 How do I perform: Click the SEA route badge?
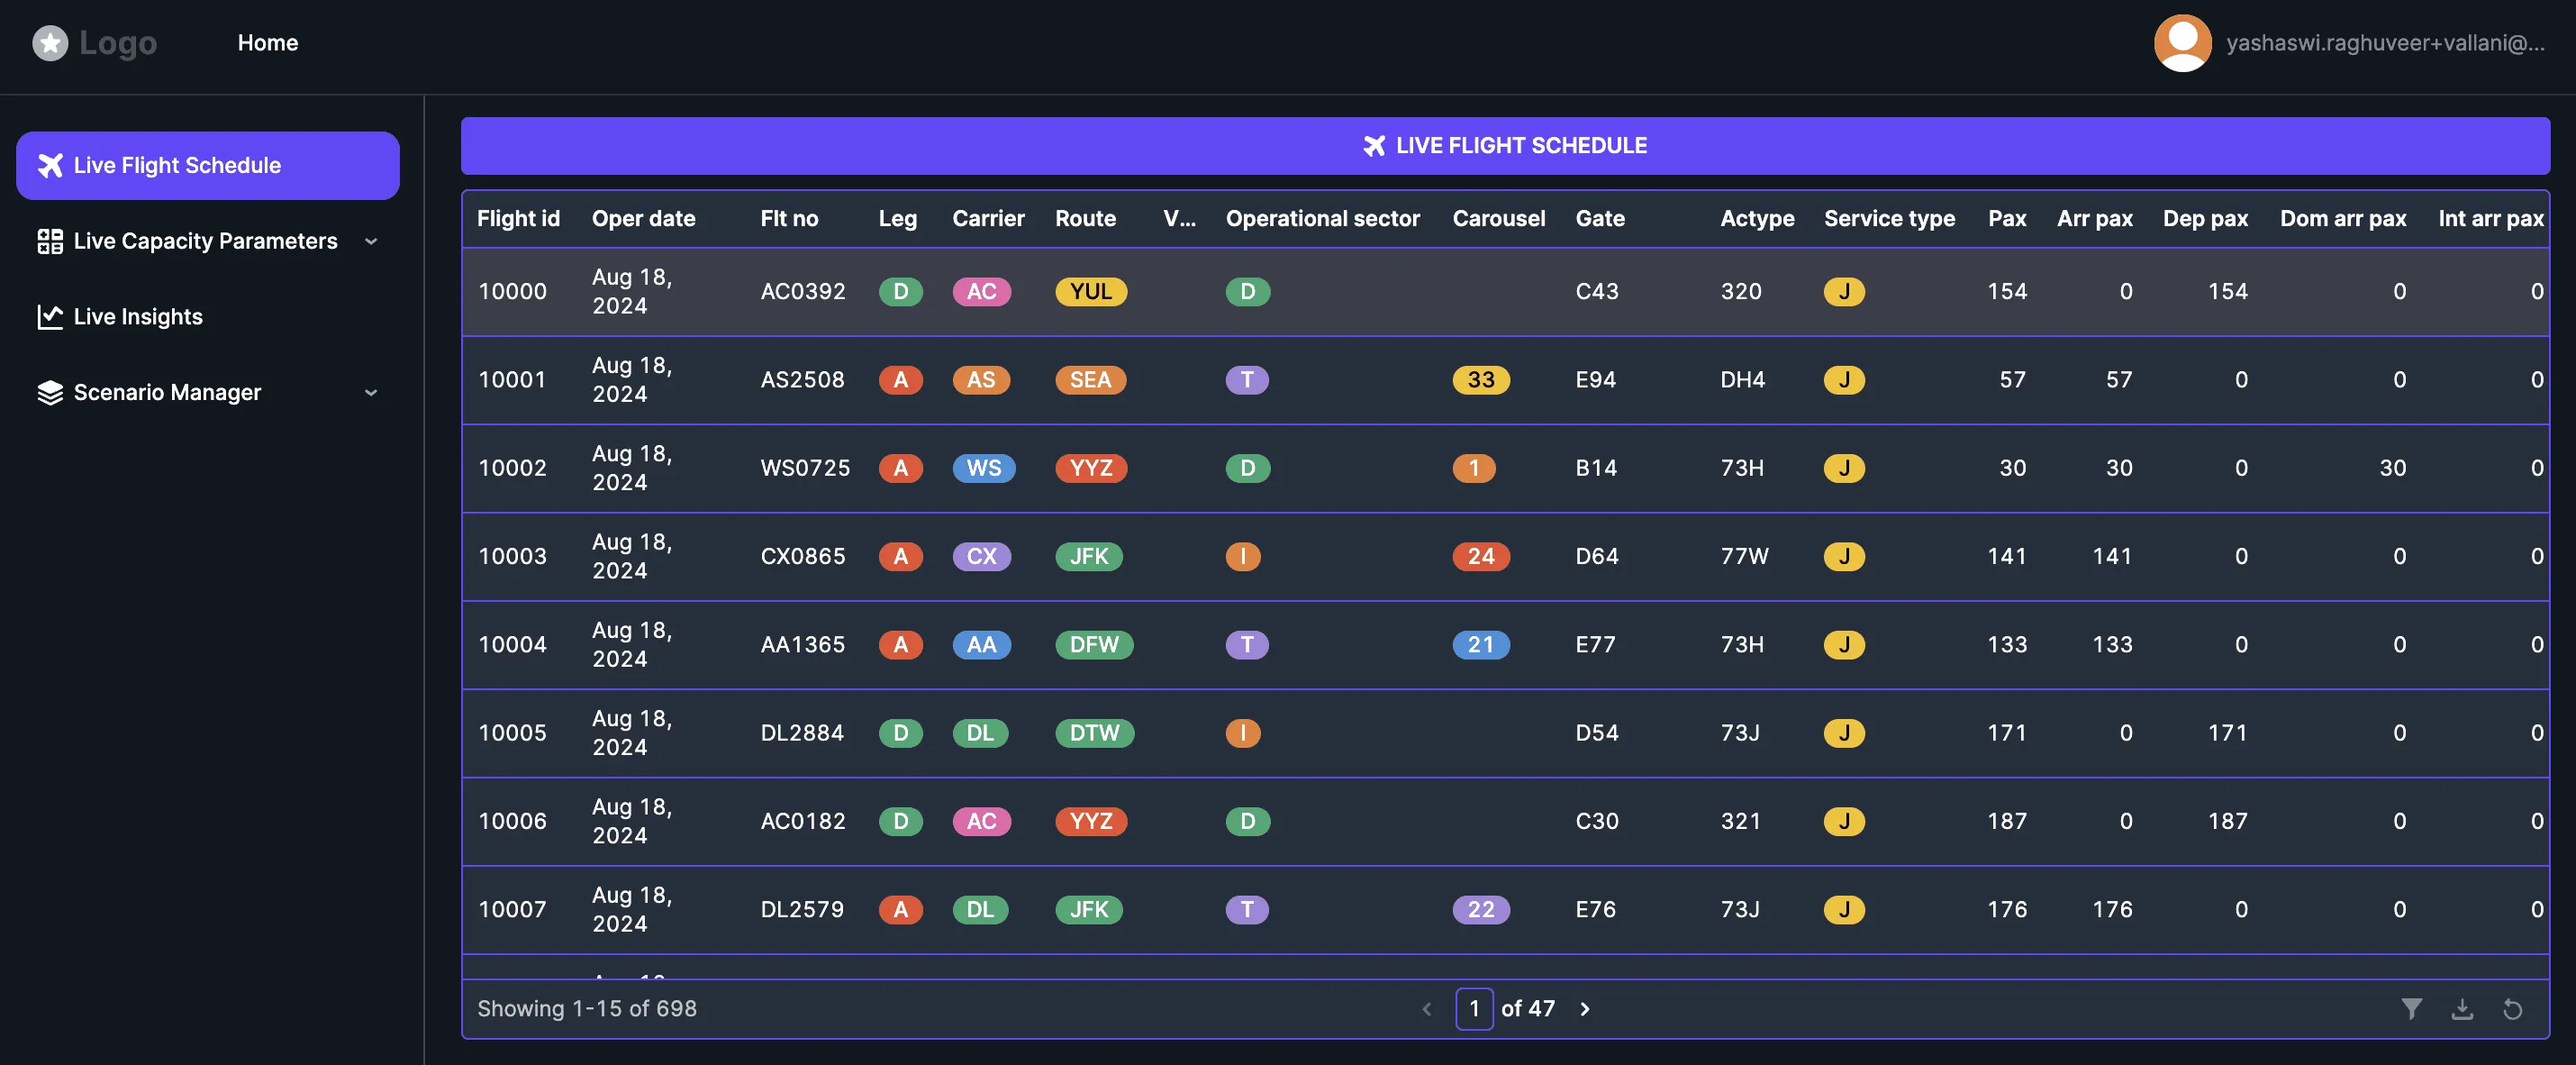[1090, 380]
